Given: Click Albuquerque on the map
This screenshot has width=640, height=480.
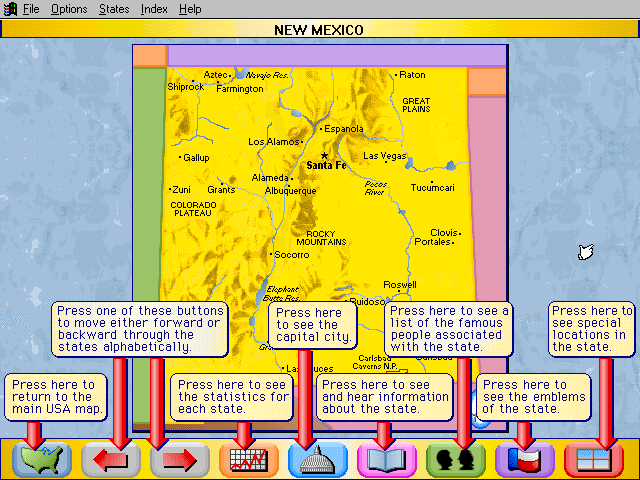Looking at the screenshot, I should [290, 190].
